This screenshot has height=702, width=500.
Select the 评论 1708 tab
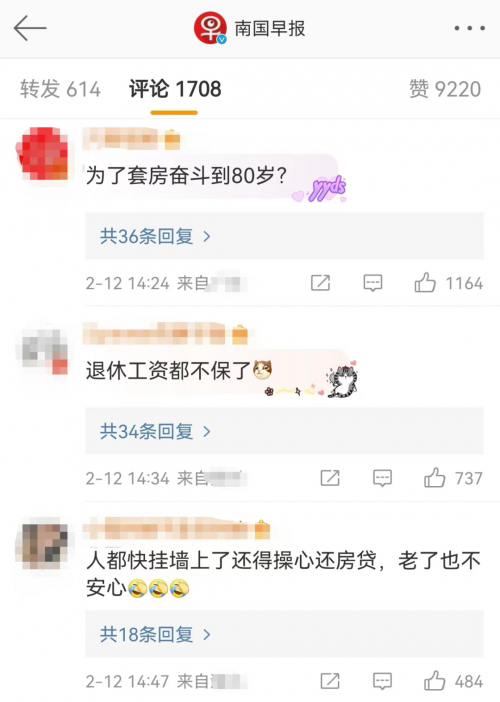click(x=175, y=89)
